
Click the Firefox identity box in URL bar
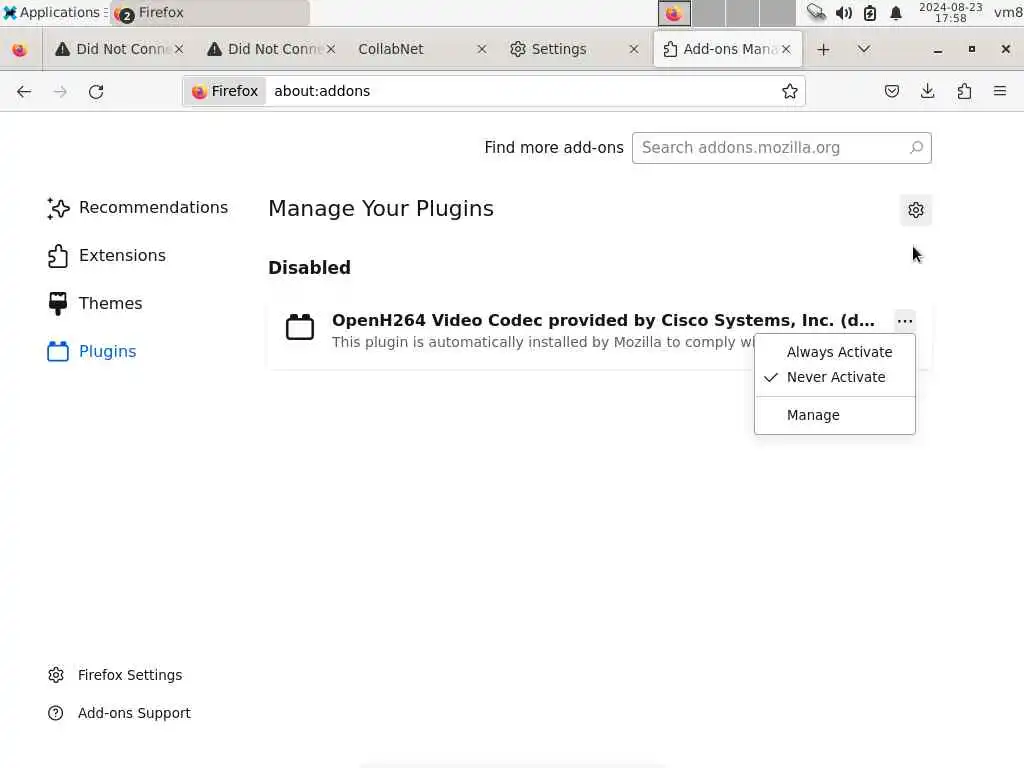225,91
